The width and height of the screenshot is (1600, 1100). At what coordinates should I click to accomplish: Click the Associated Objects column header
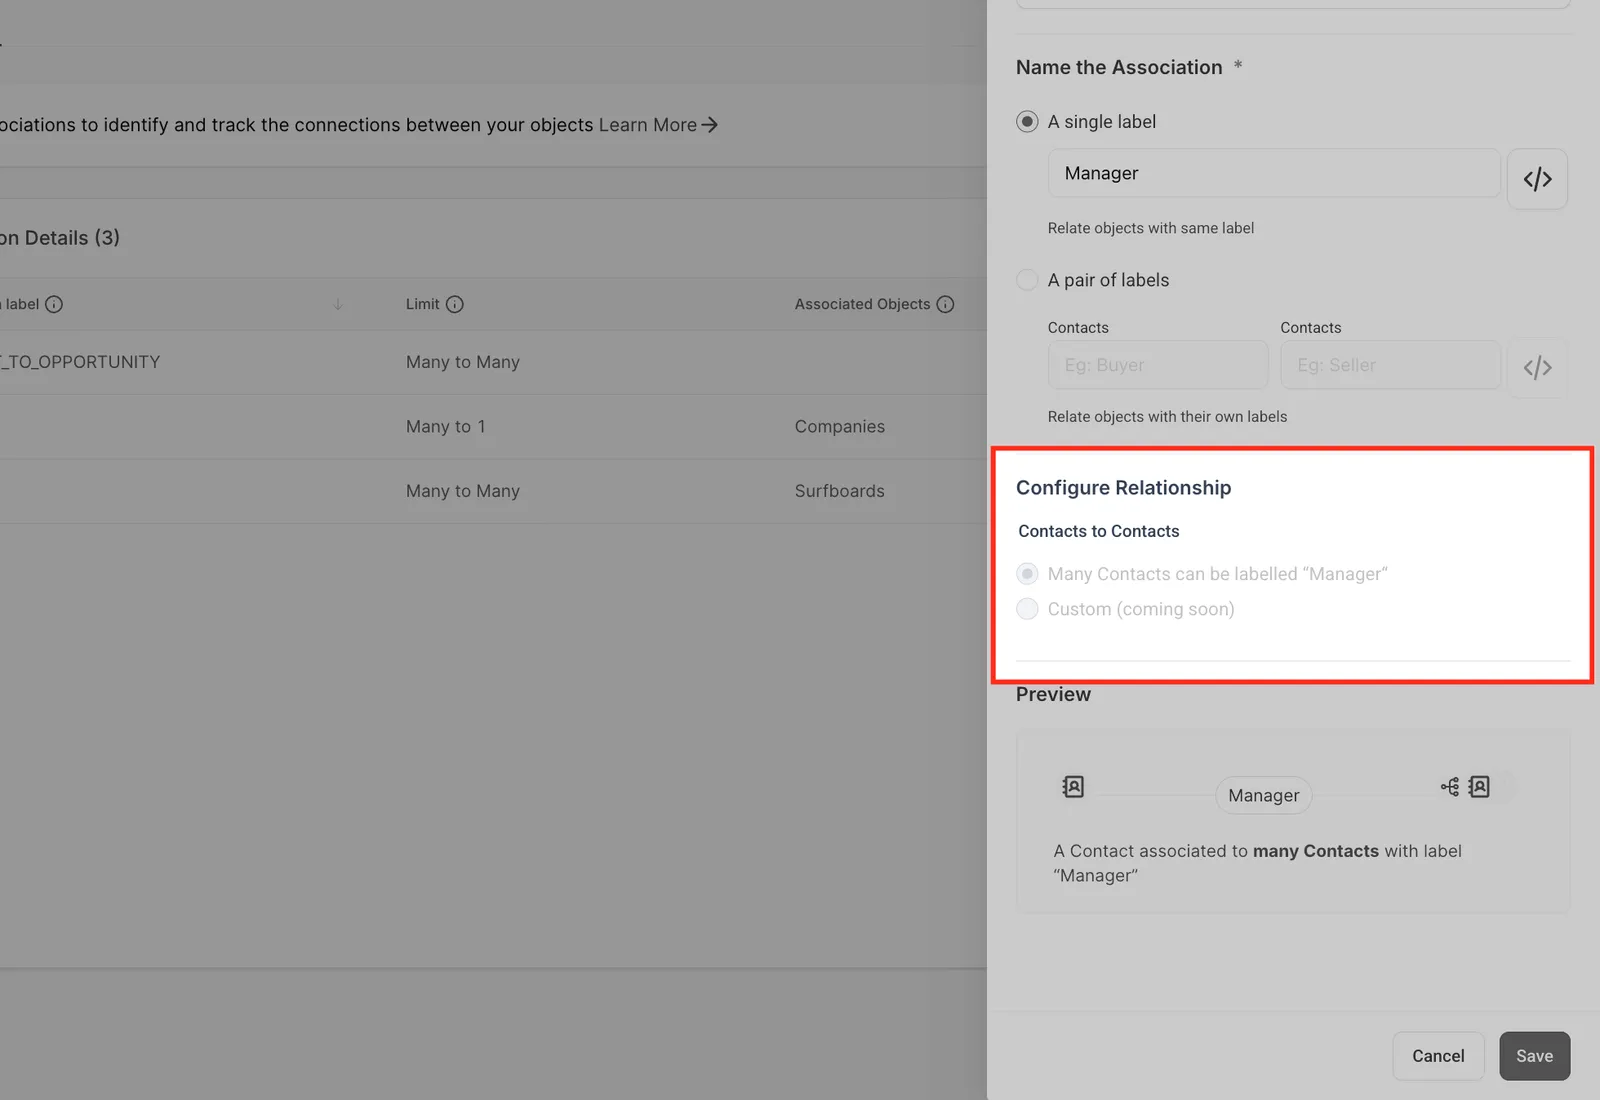tap(863, 304)
